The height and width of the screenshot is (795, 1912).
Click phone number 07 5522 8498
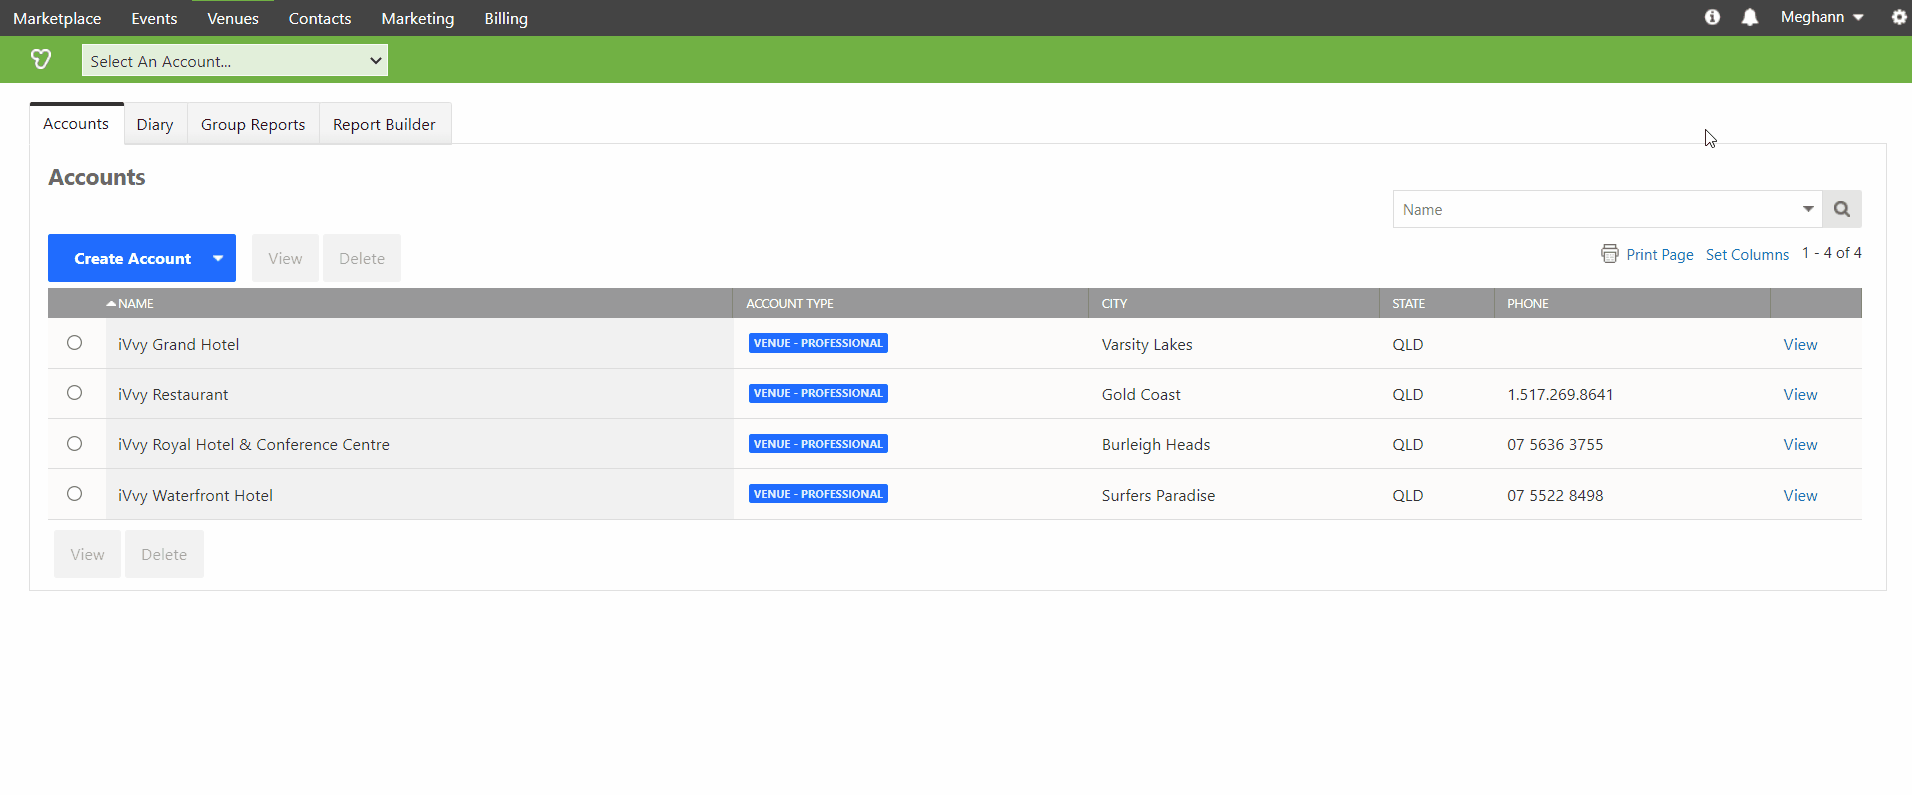[x=1555, y=495]
